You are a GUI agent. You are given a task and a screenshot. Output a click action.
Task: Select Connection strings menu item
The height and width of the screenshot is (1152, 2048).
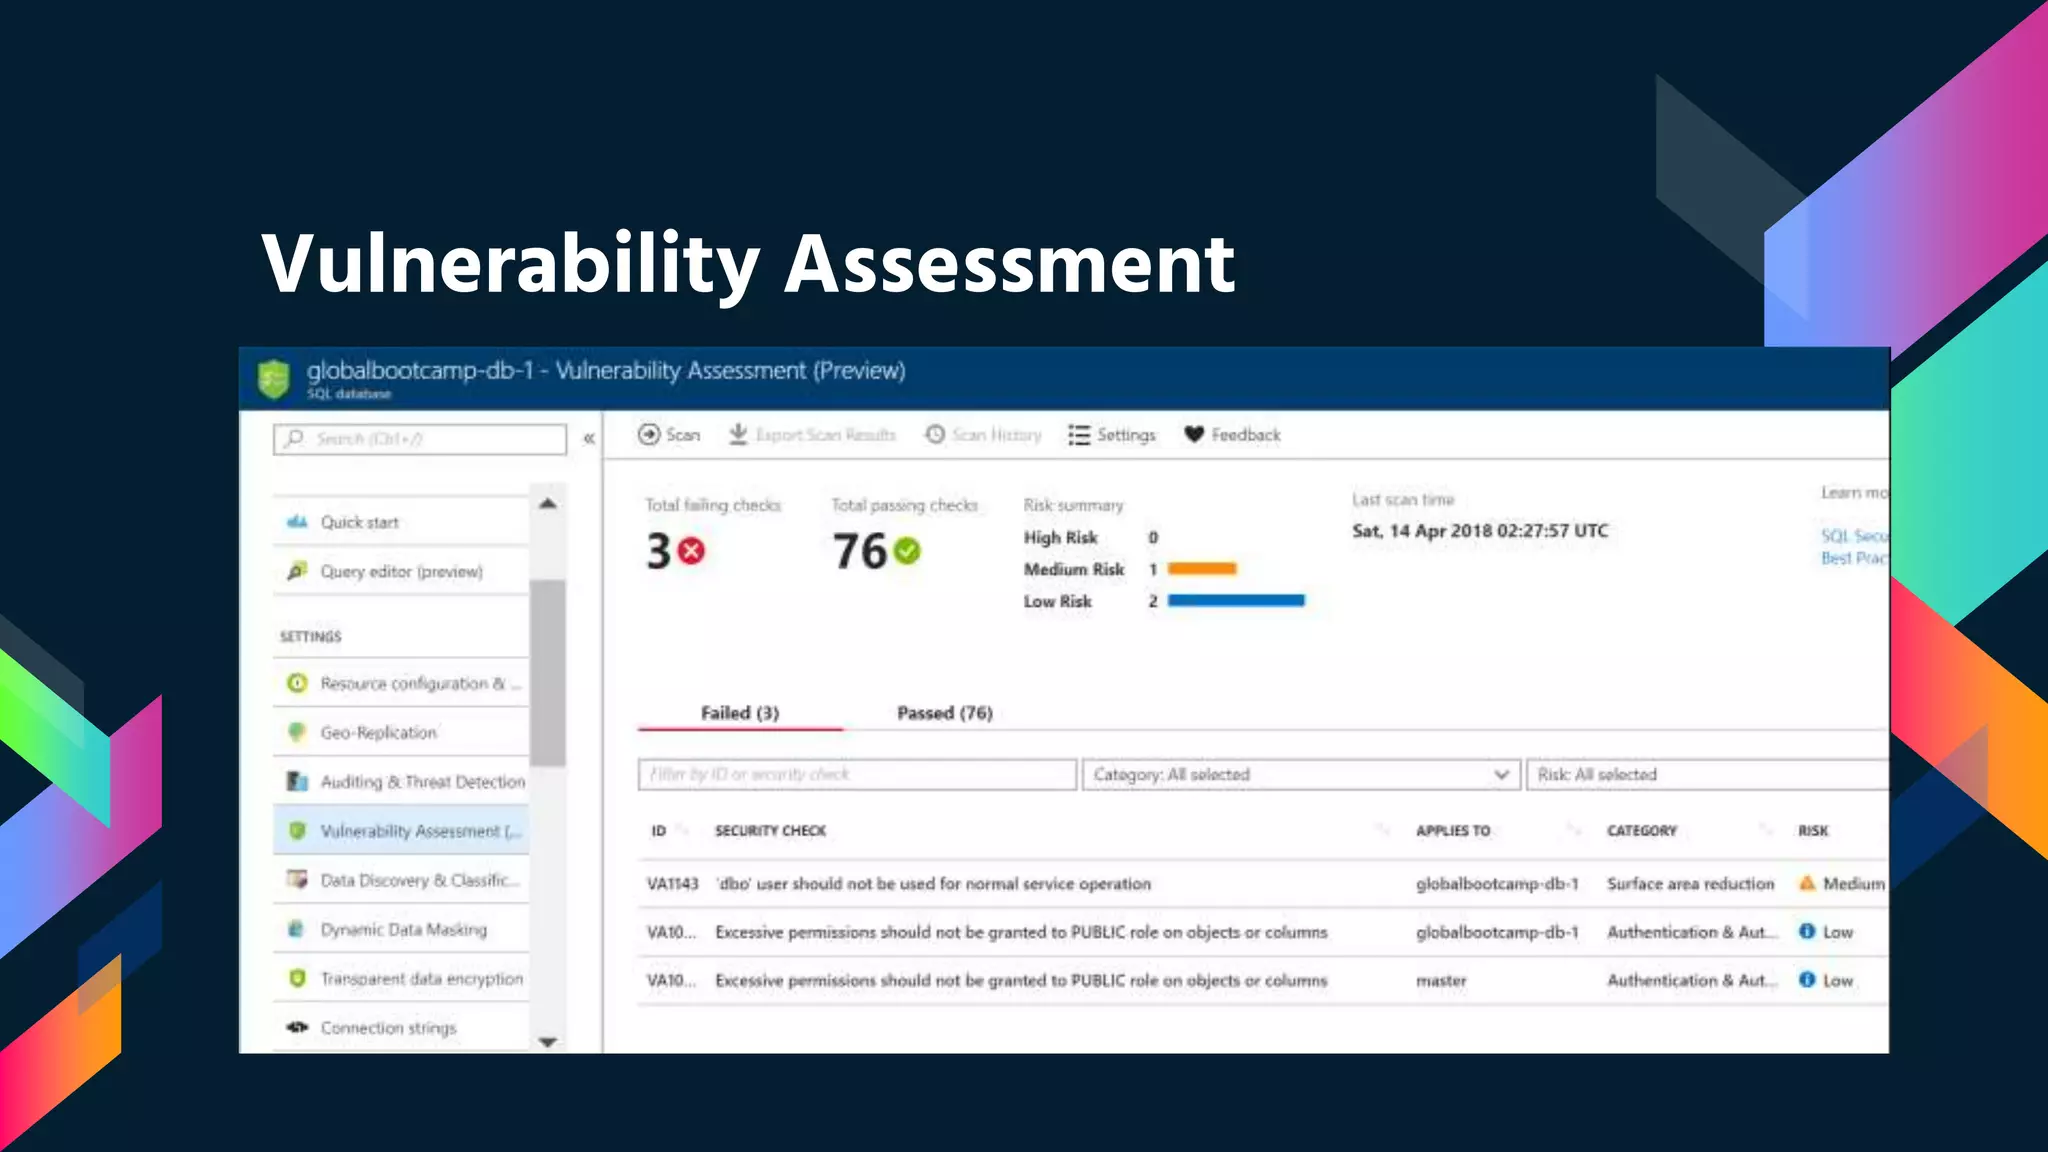click(401, 1027)
